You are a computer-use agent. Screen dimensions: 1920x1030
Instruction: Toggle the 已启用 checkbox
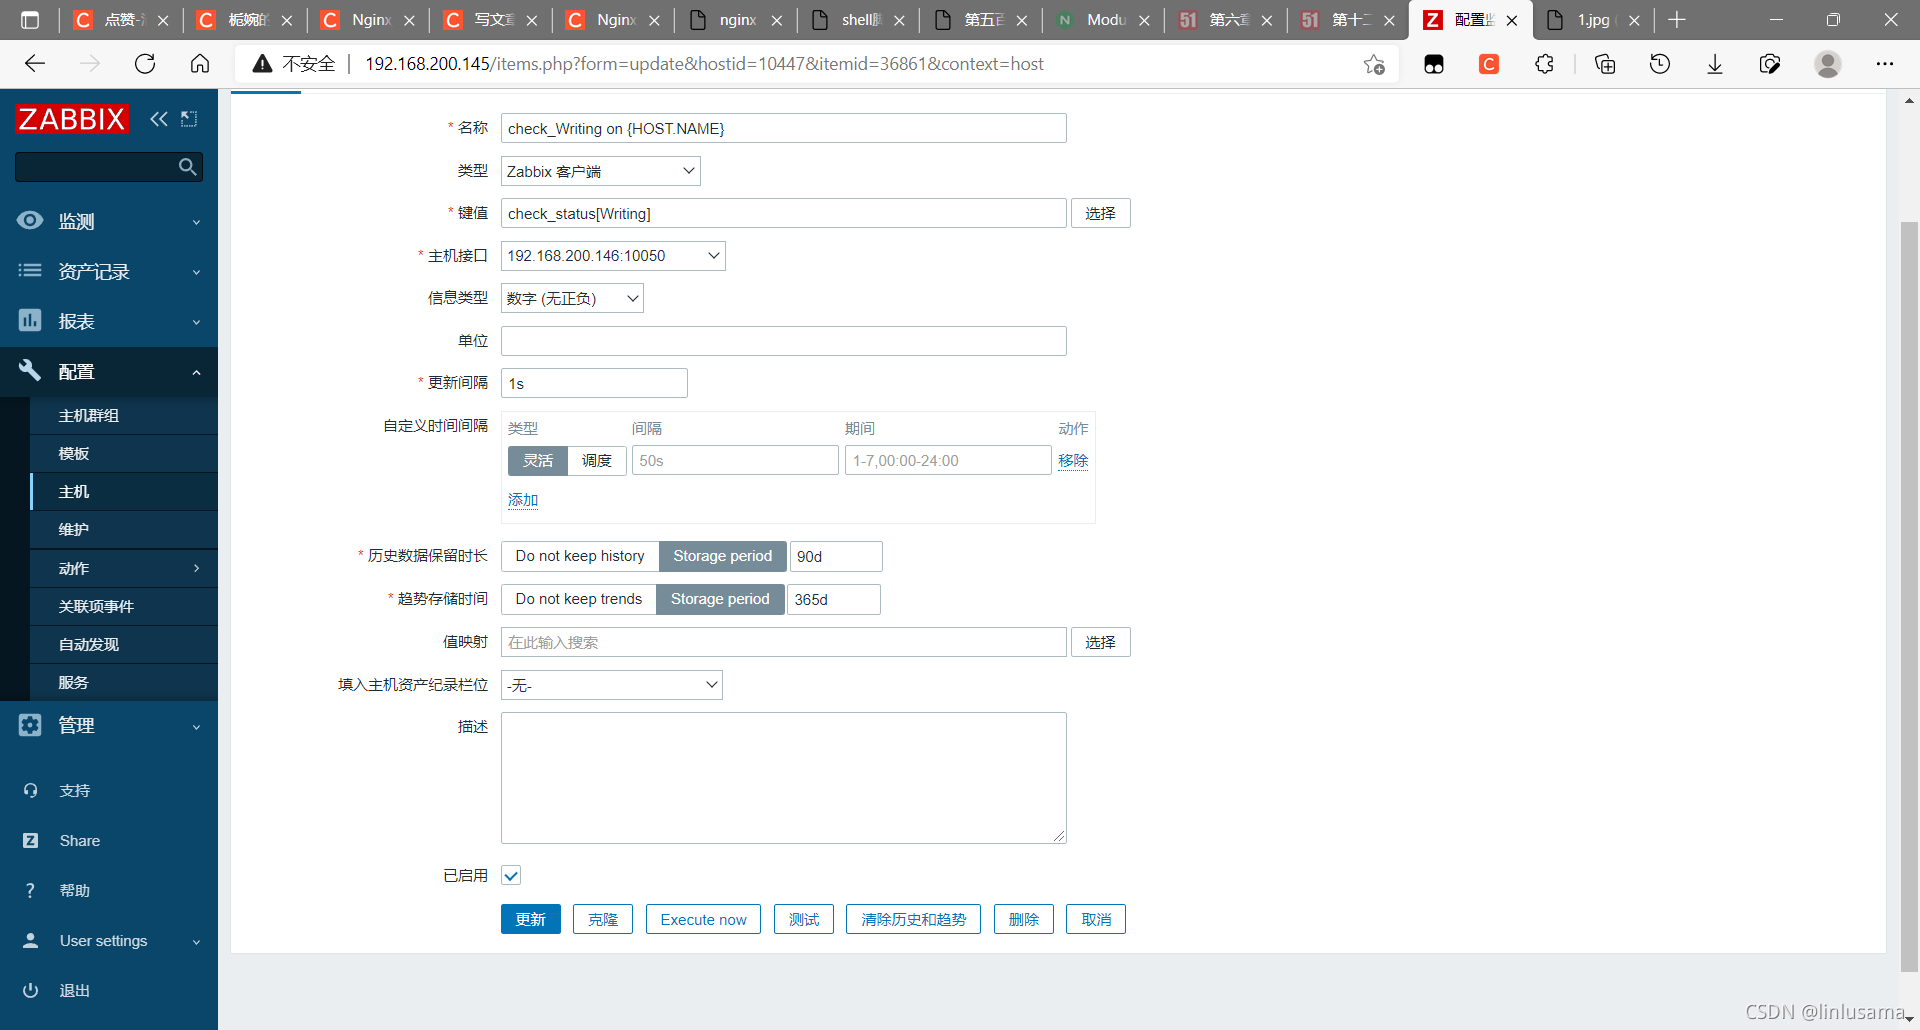[x=511, y=876]
